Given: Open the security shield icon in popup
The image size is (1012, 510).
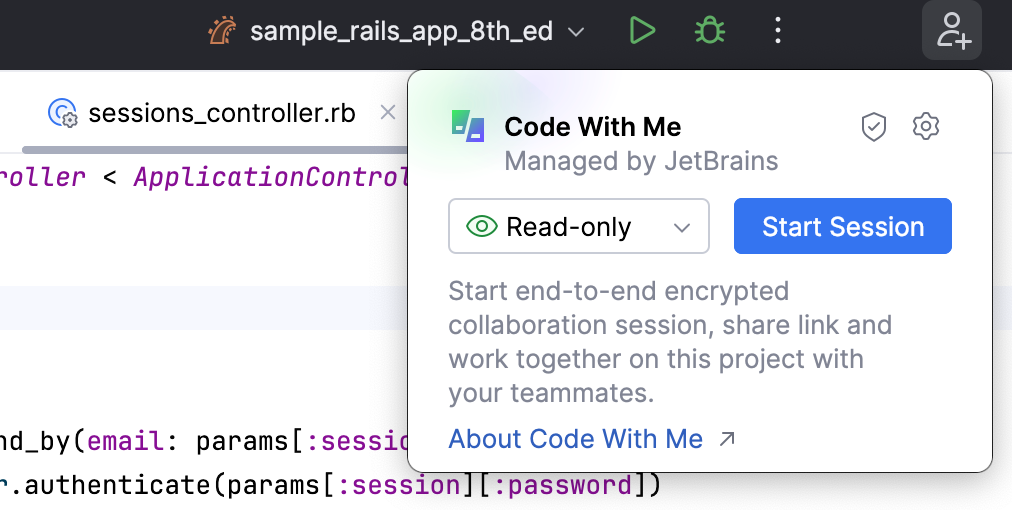Looking at the screenshot, I should pos(874,127).
